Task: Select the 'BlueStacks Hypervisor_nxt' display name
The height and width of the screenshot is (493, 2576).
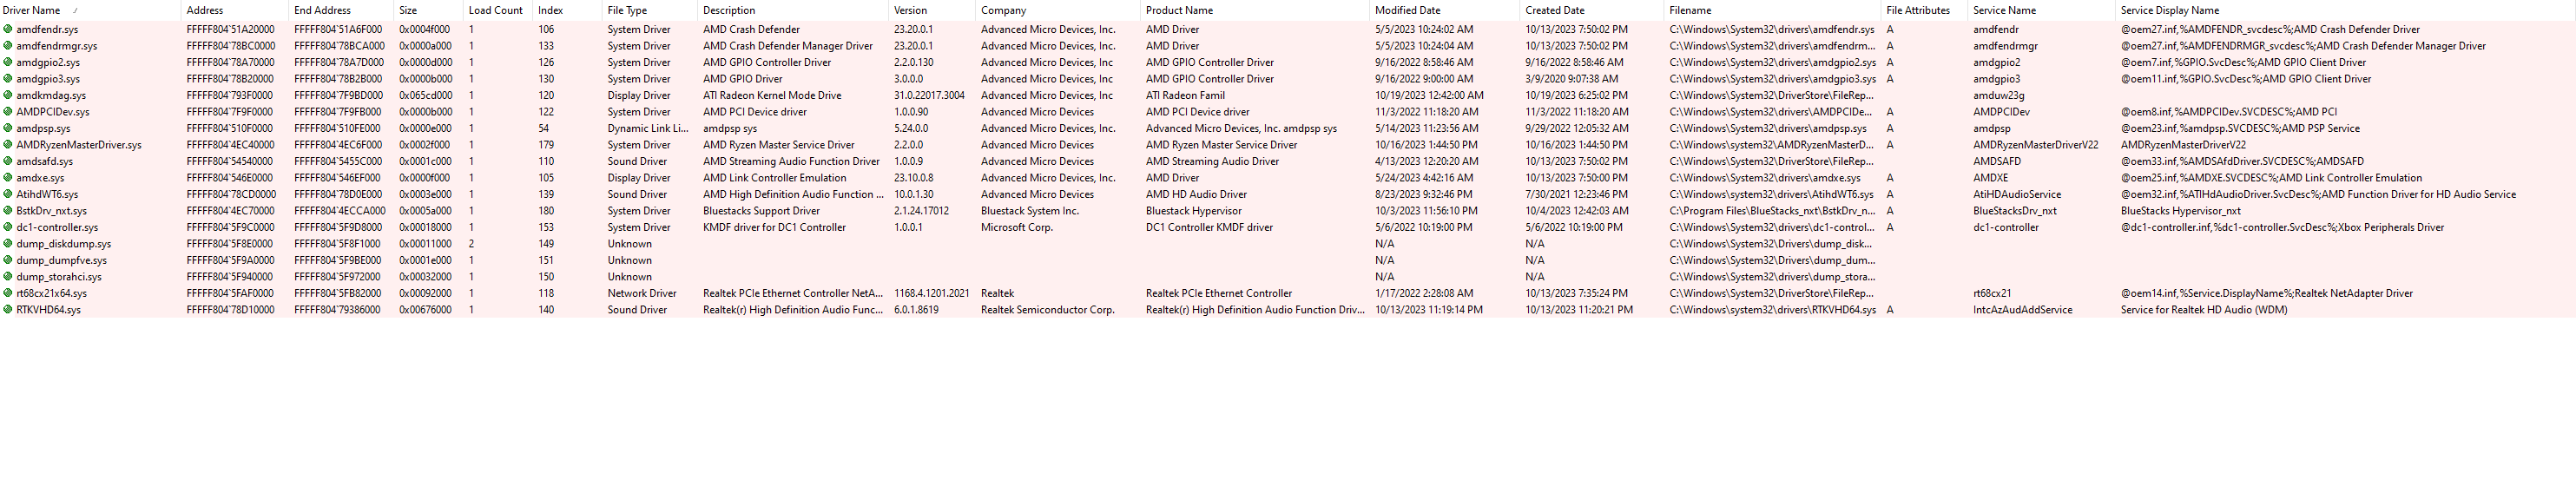Action: pyautogui.click(x=2181, y=211)
